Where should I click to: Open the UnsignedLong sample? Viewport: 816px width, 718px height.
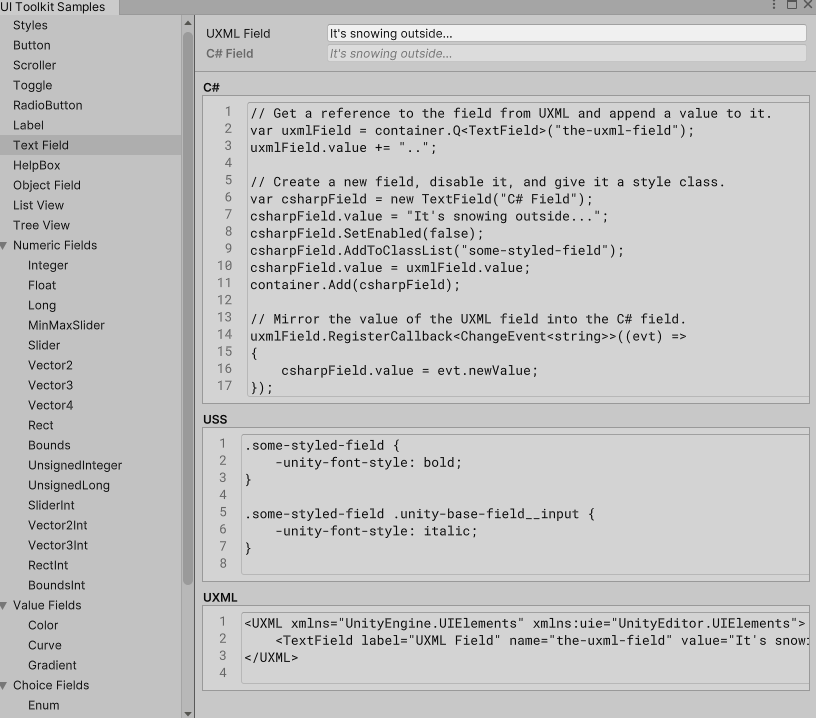[69, 485]
